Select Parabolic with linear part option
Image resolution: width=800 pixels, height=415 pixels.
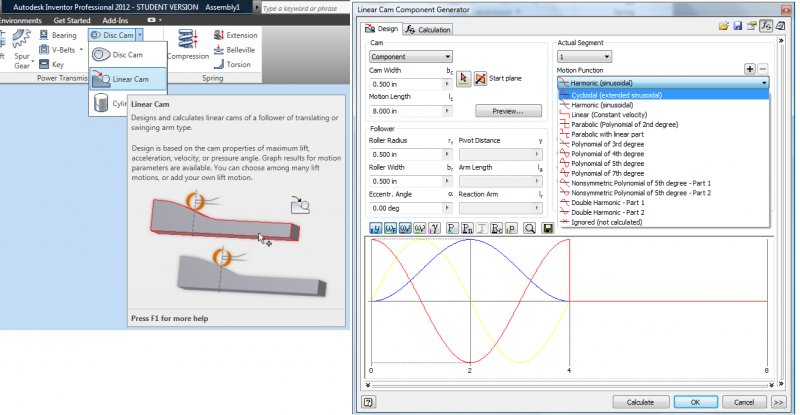click(663, 134)
